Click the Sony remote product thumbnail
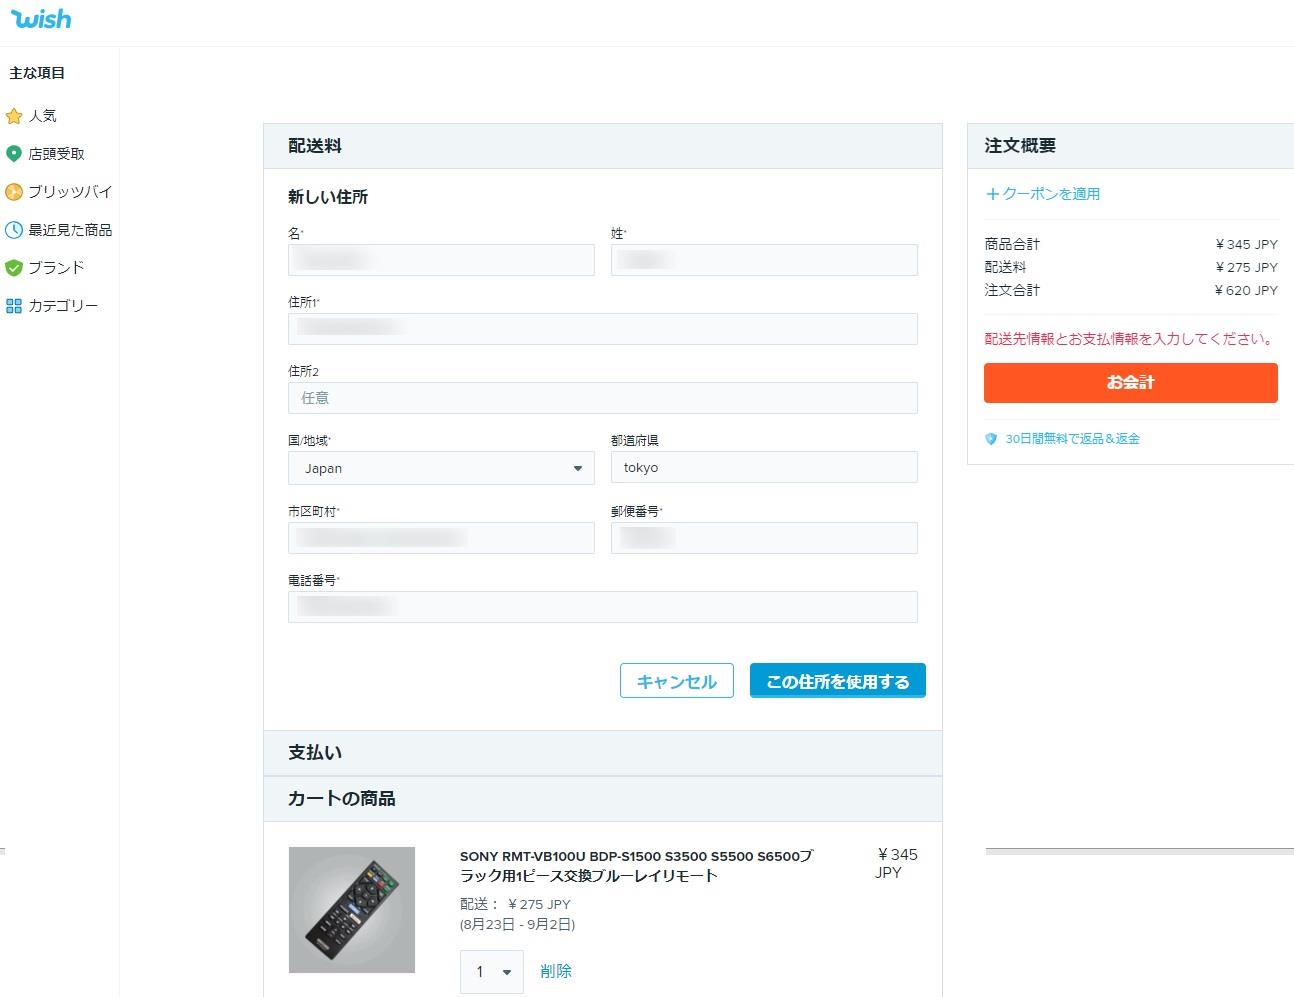Image resolution: width=1294 pixels, height=997 pixels. 352,910
